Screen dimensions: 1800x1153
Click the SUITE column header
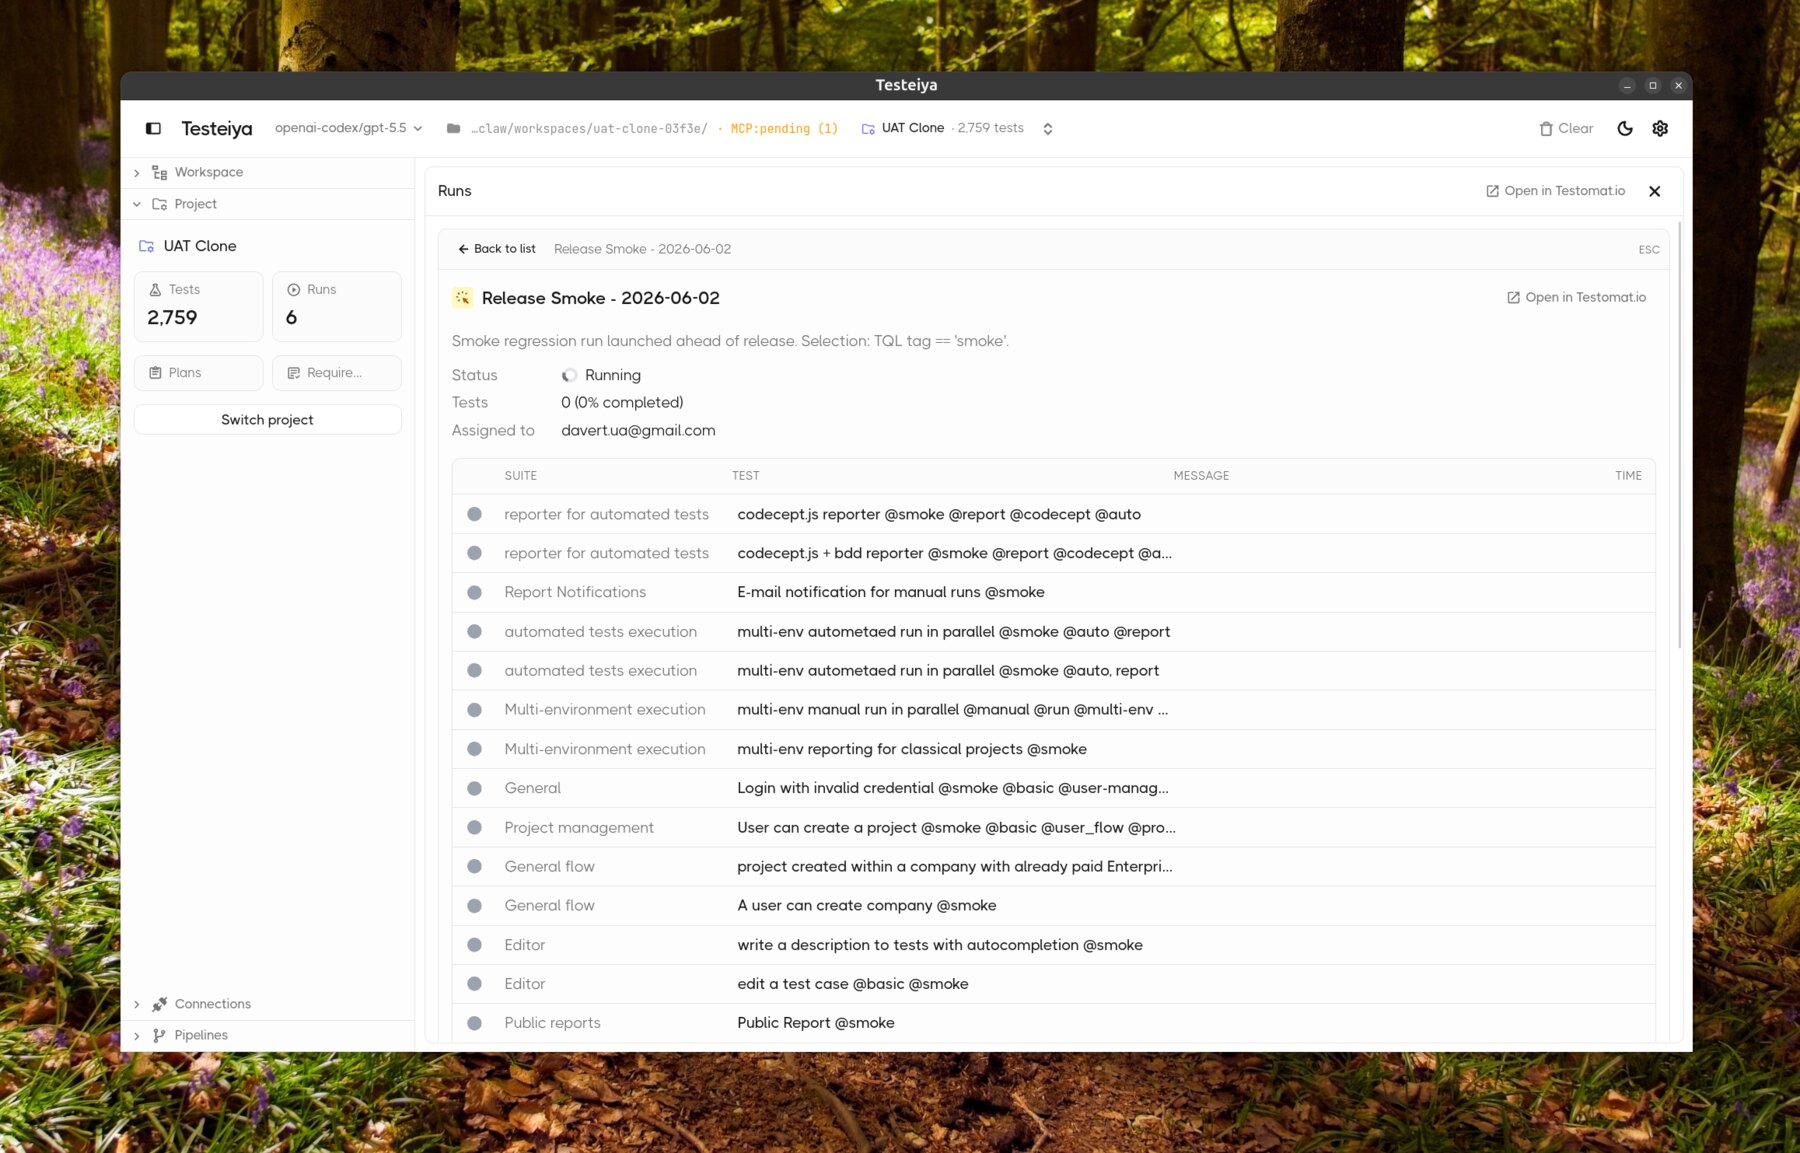coord(520,476)
